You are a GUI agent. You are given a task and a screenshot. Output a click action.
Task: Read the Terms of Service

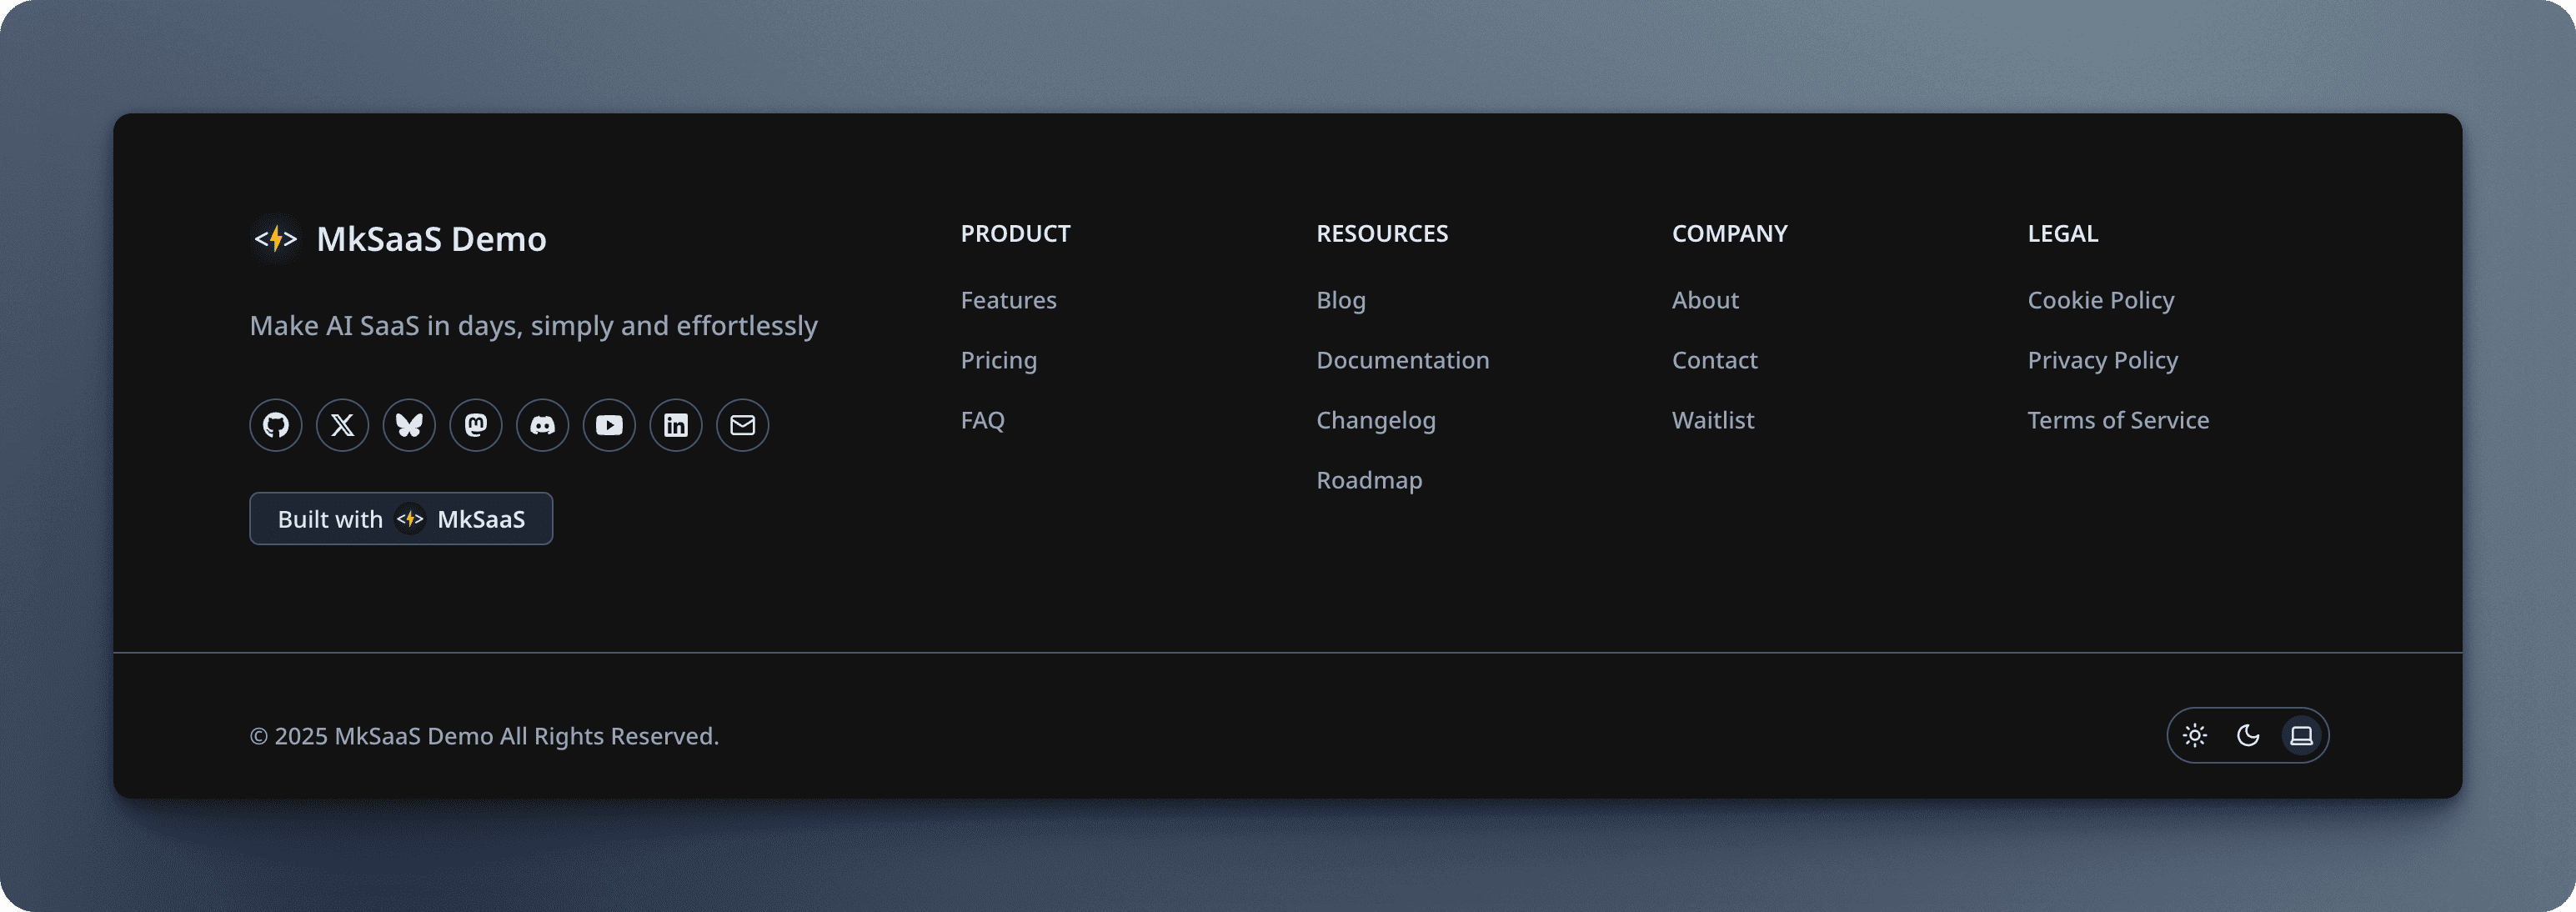(x=2118, y=420)
